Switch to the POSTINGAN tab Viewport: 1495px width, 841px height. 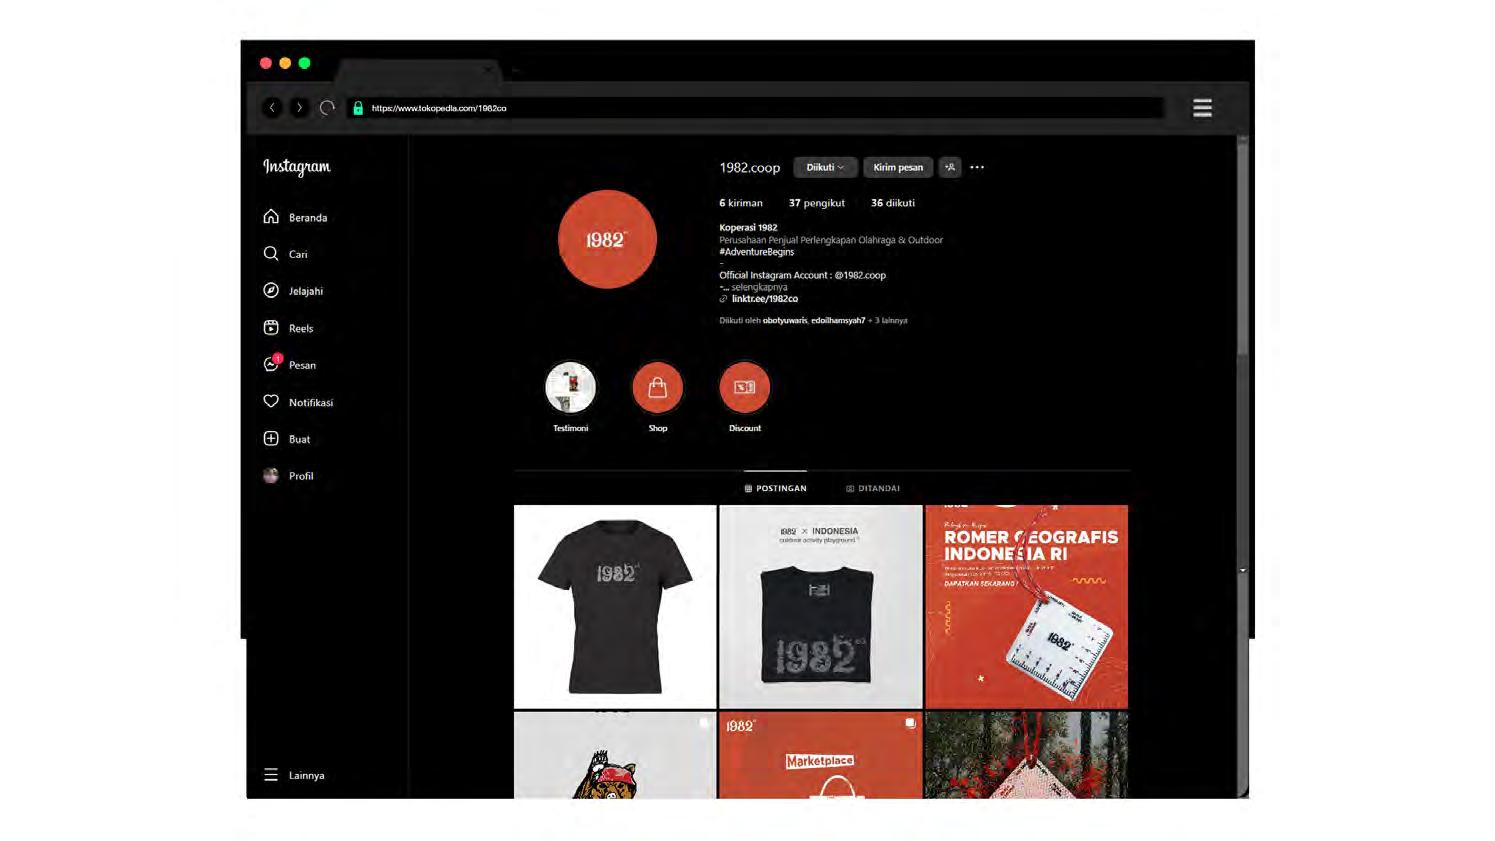[776, 488]
